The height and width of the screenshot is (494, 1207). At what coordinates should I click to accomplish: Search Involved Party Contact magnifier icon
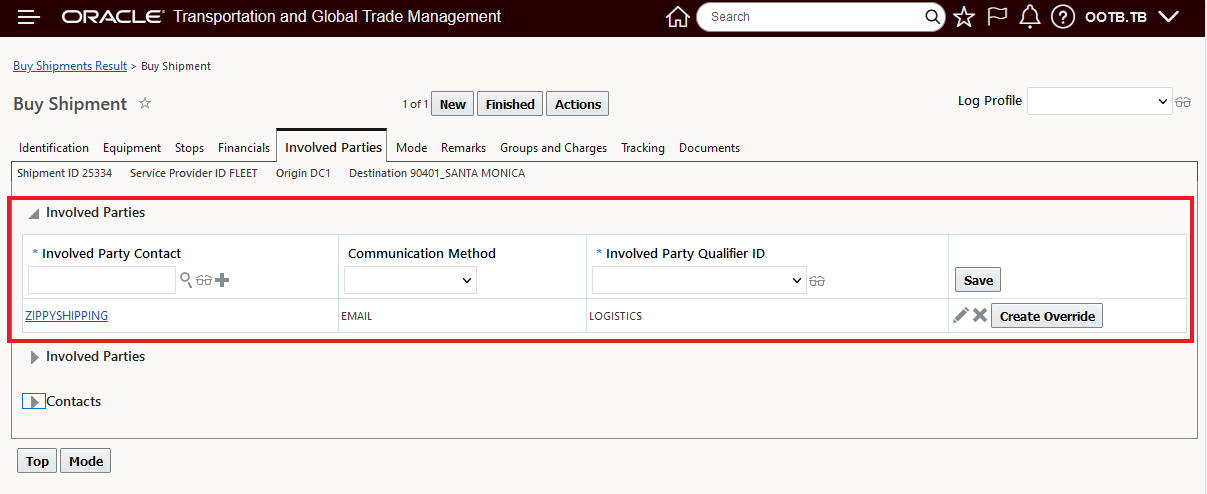(186, 280)
